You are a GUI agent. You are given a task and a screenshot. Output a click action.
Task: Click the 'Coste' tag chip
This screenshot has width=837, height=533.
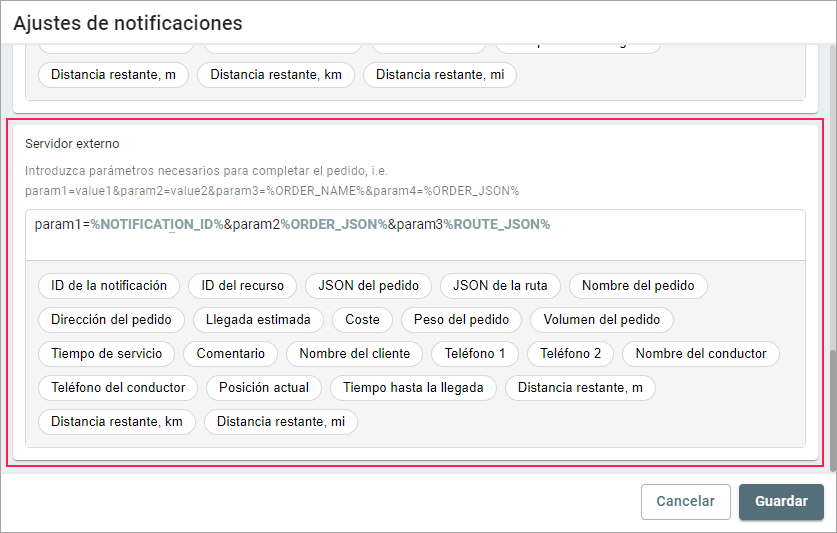coord(362,320)
